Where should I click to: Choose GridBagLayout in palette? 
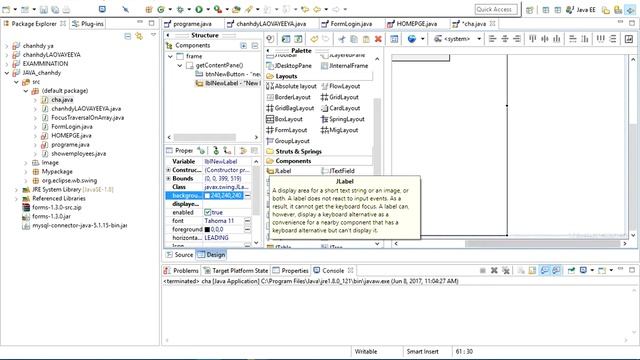pos(290,108)
